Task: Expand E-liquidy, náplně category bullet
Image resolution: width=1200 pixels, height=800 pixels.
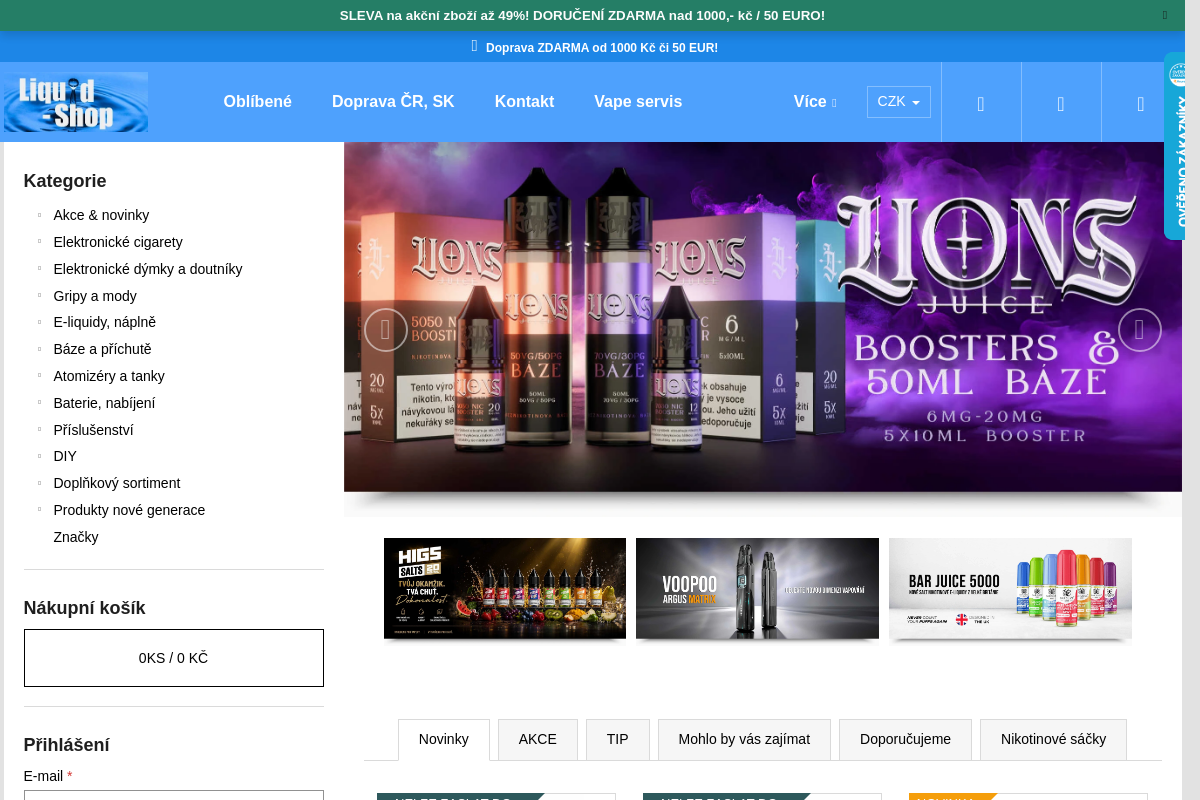Action: [x=39, y=322]
